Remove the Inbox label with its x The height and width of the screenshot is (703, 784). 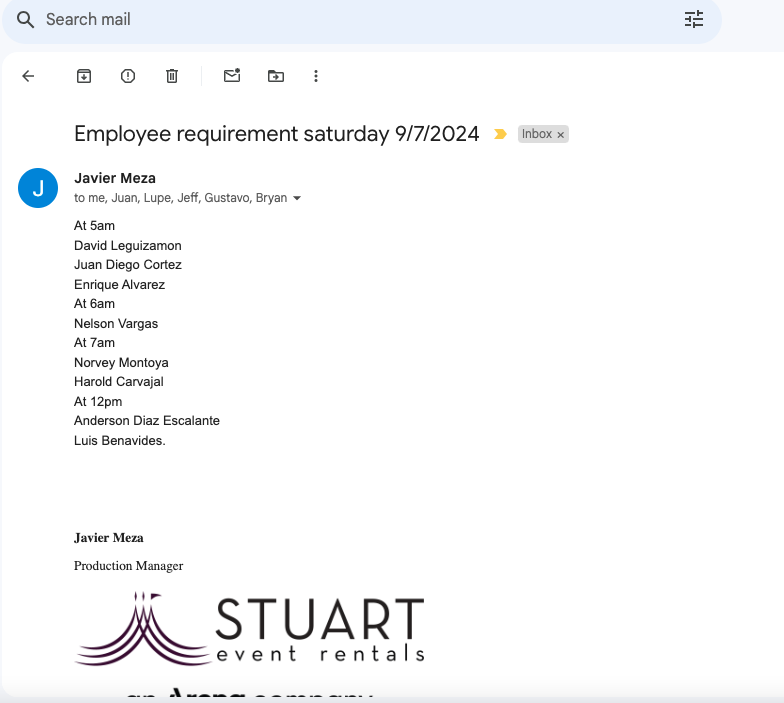pyautogui.click(x=561, y=135)
